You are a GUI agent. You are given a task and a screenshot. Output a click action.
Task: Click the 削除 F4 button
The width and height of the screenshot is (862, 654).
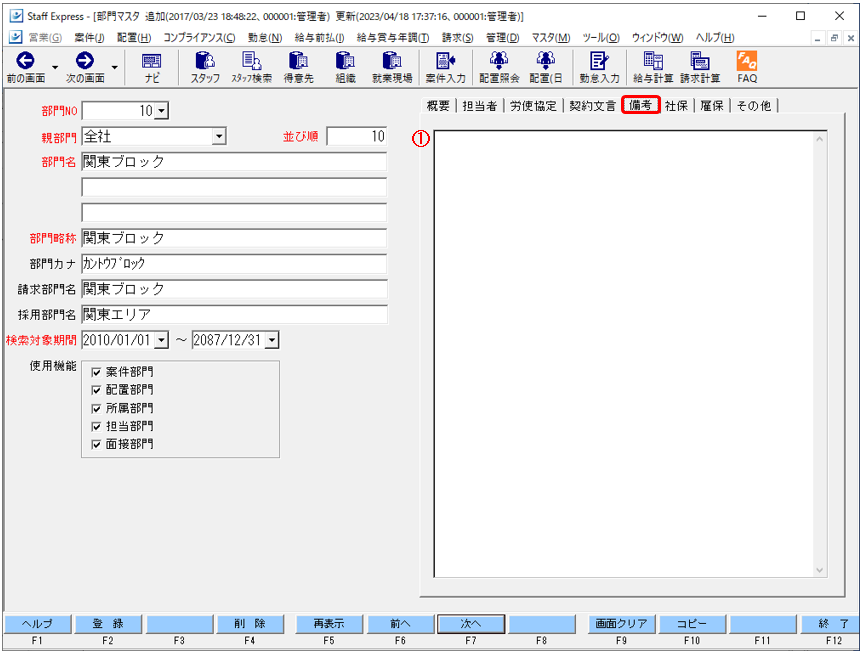(x=250, y=624)
